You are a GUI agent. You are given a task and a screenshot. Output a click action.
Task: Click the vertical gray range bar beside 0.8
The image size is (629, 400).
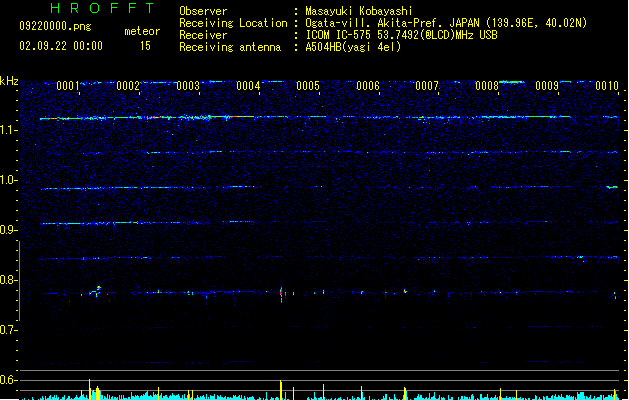[19, 280]
